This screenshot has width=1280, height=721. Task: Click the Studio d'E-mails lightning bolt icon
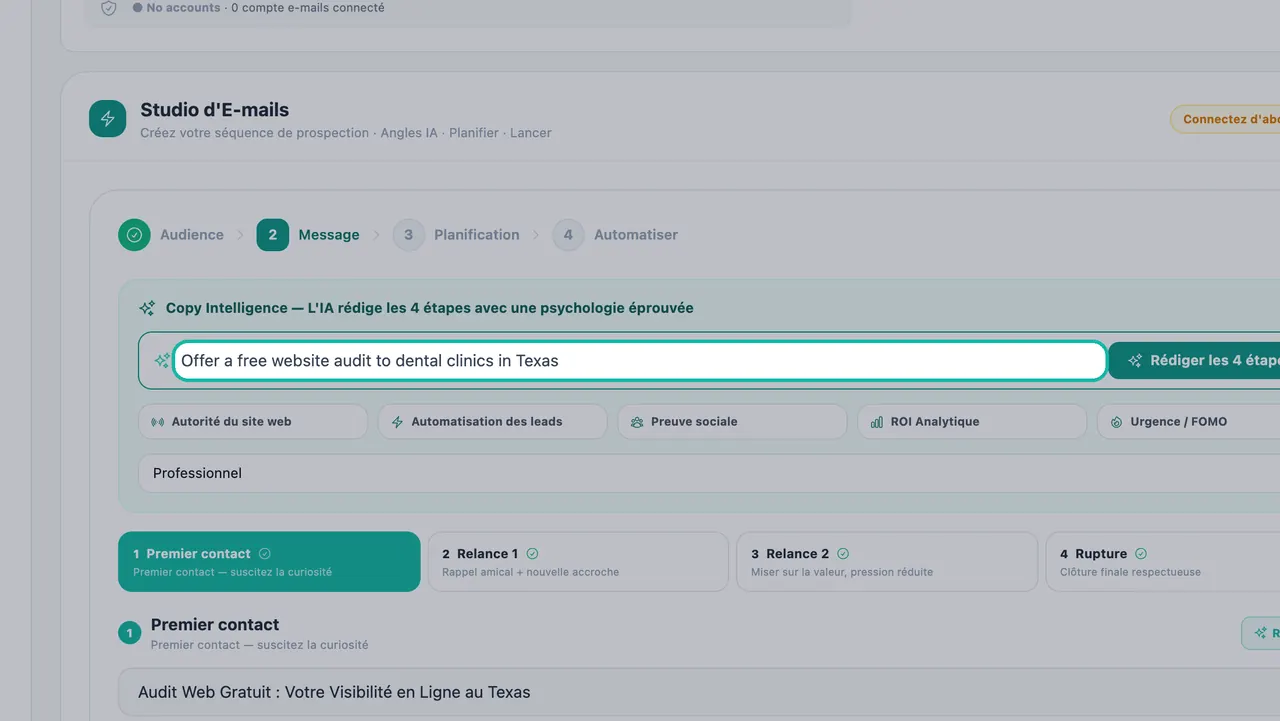click(108, 118)
